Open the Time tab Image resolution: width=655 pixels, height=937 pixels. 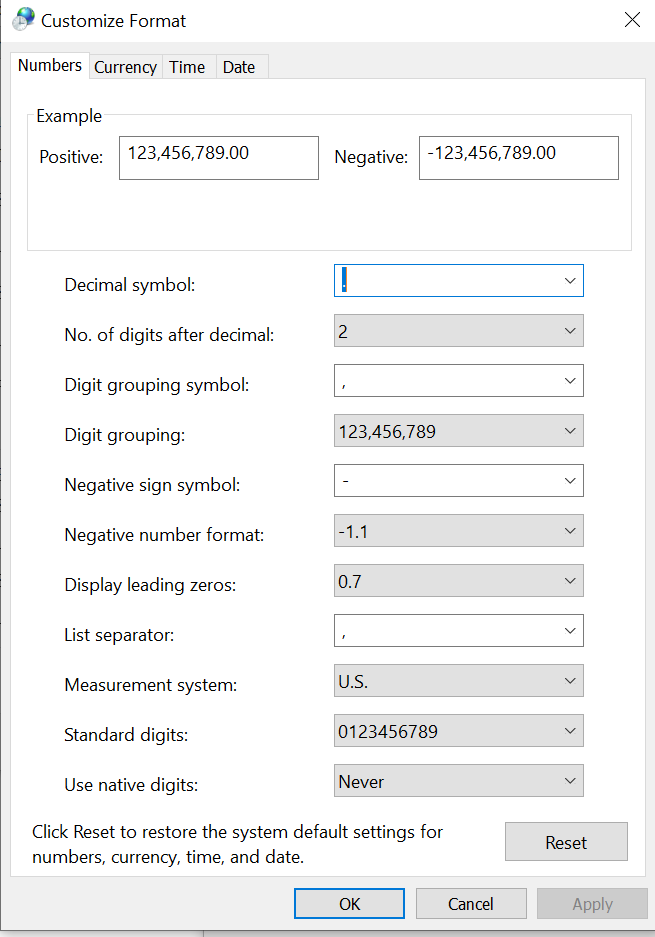tap(187, 66)
